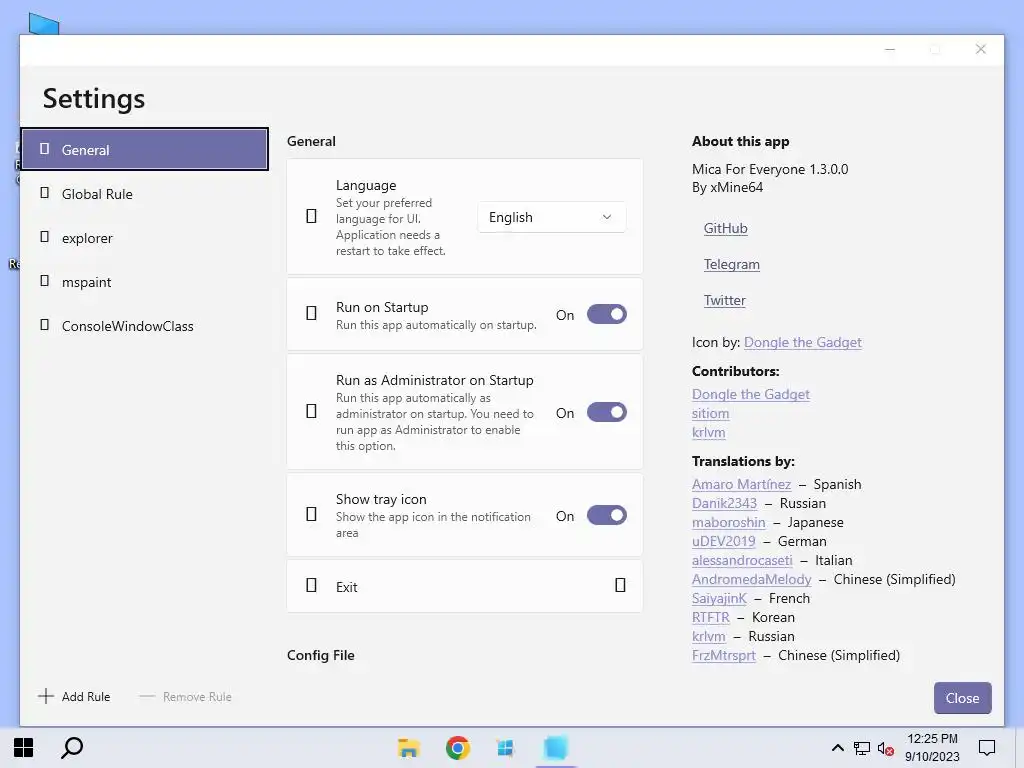The width and height of the screenshot is (1024, 768).
Task: Open krlvm contributor link
Action: click(709, 432)
